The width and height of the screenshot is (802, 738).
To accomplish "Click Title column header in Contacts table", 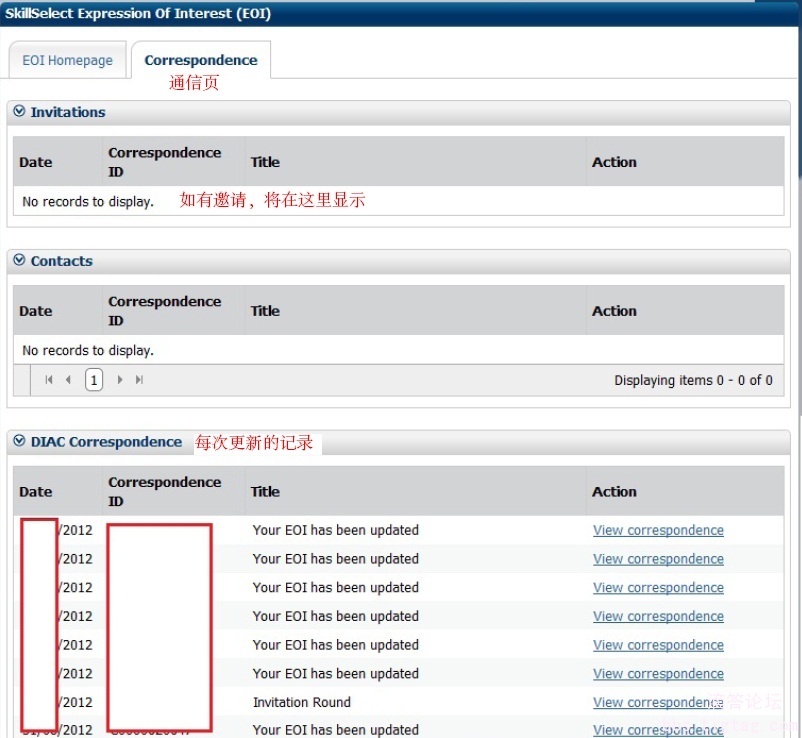I will click(265, 311).
